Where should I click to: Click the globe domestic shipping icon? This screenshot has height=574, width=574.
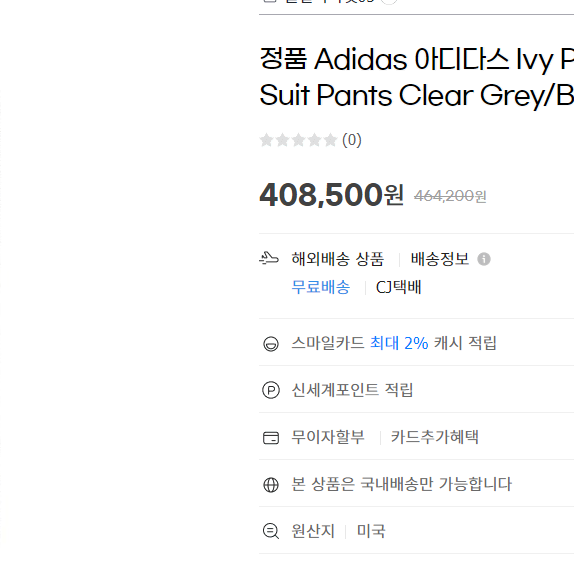[x=271, y=485]
